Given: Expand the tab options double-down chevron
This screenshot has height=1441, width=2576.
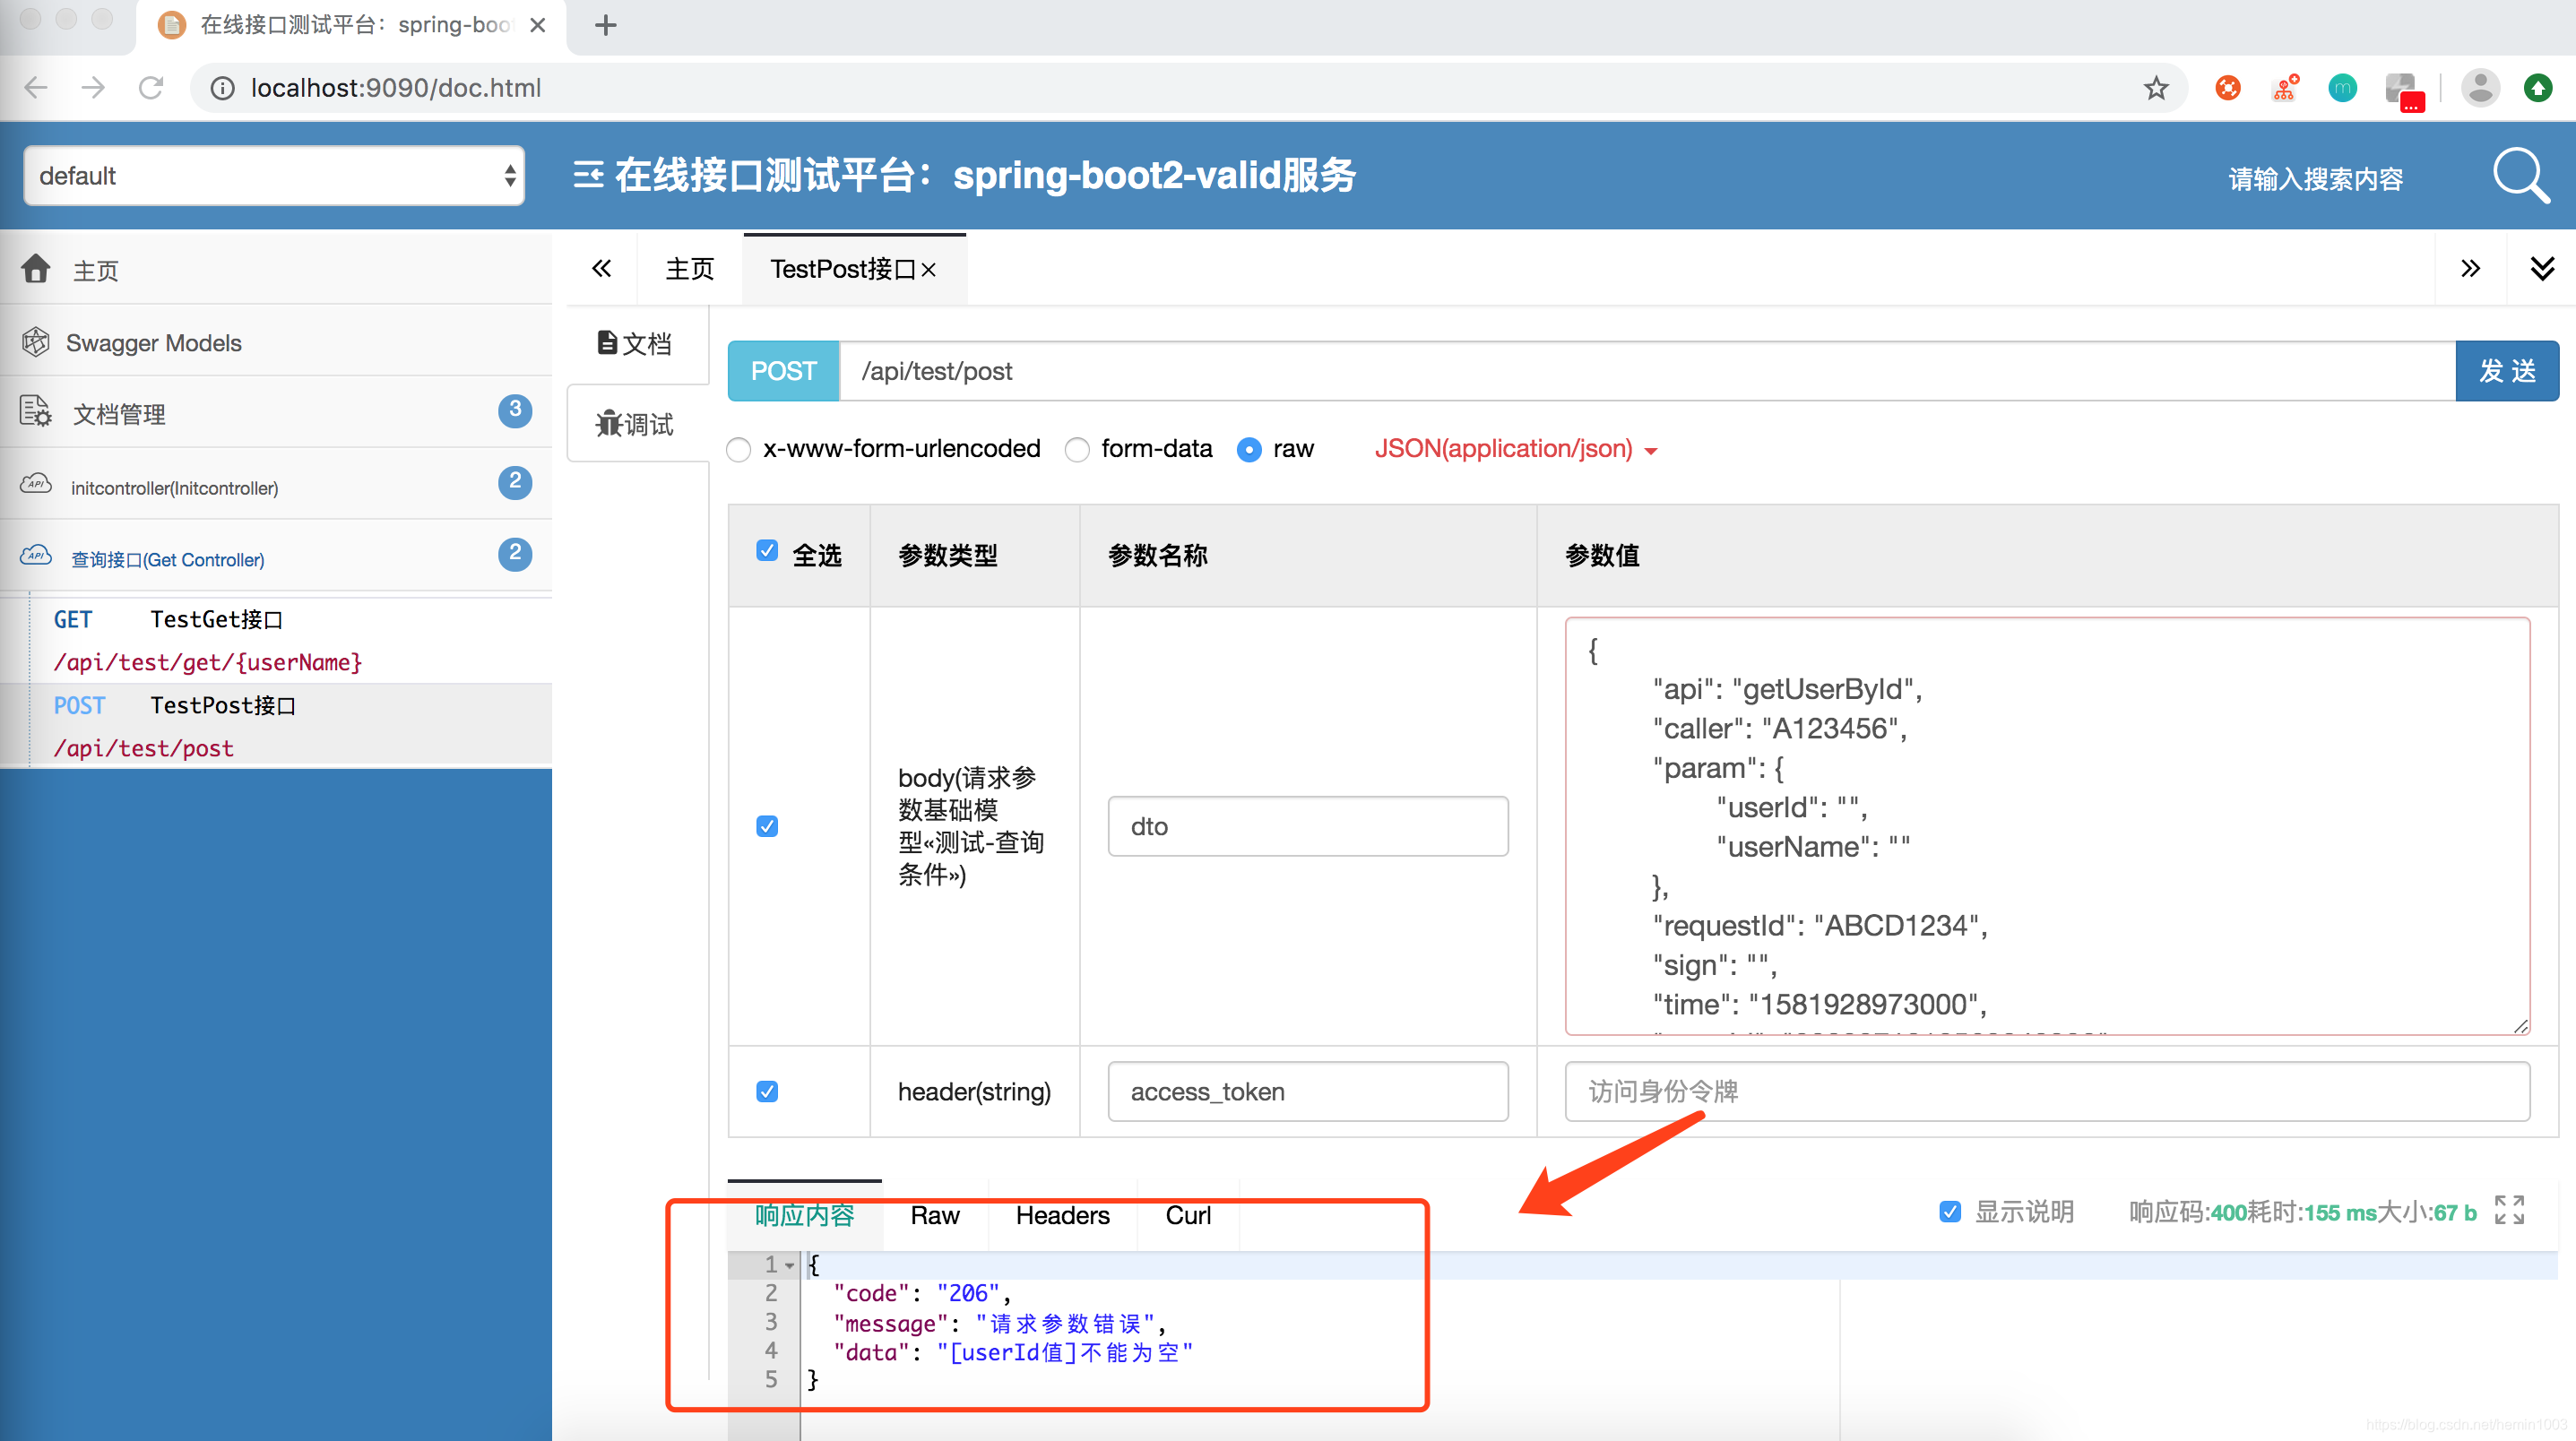Looking at the screenshot, I should [x=2541, y=268].
